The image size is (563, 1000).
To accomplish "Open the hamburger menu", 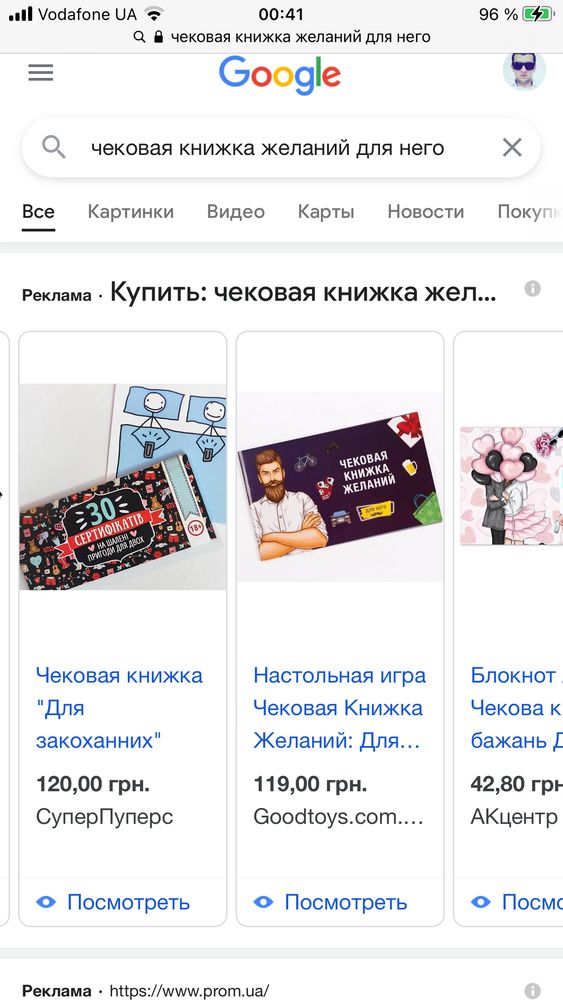I will click(x=41, y=73).
